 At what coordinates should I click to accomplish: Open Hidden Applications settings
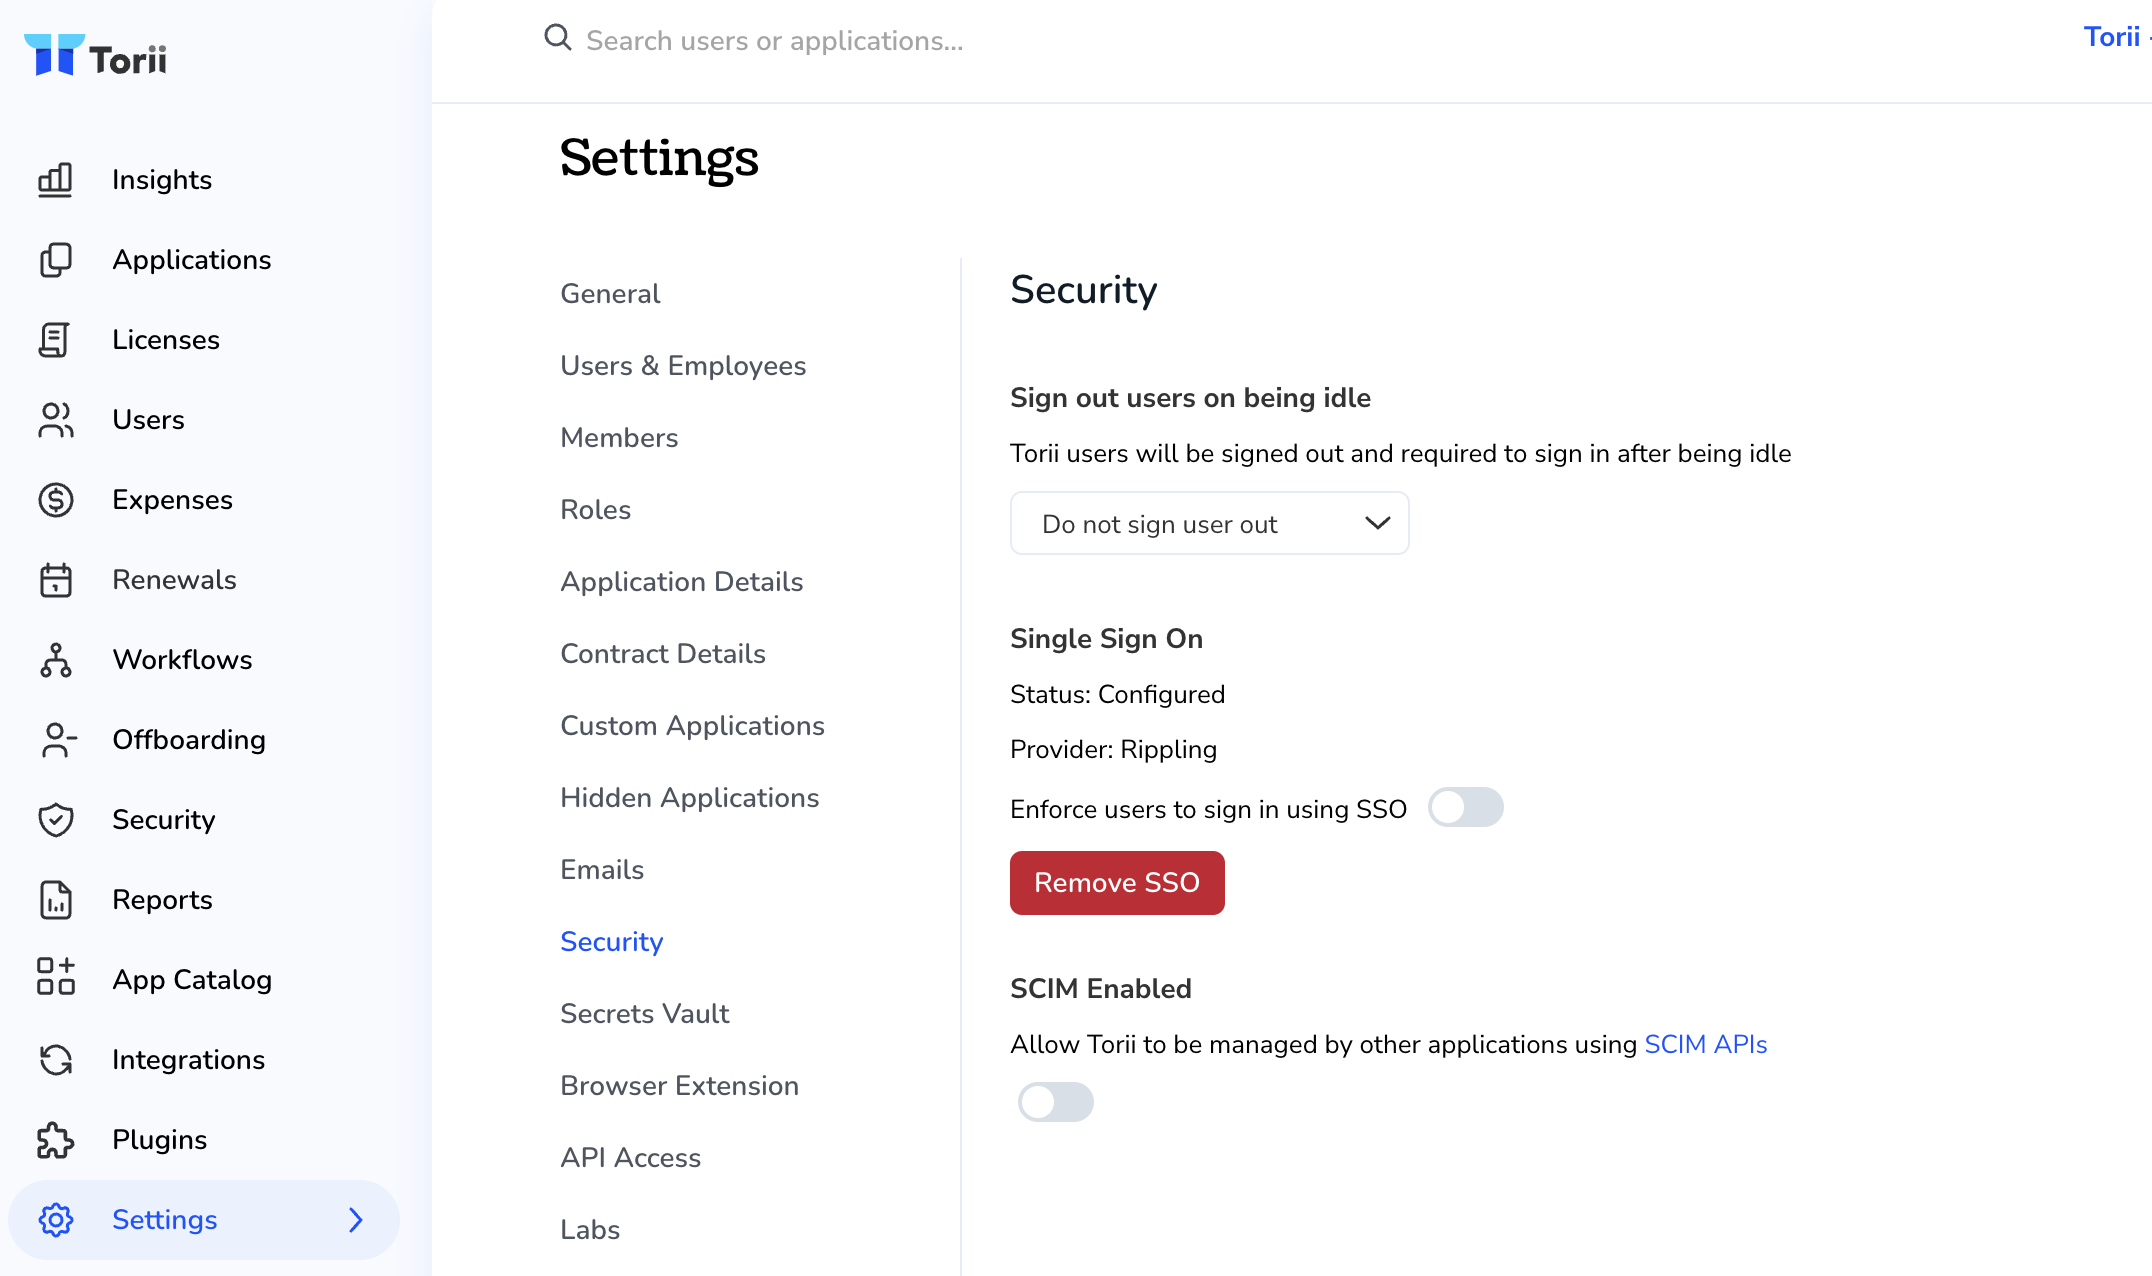coord(689,797)
